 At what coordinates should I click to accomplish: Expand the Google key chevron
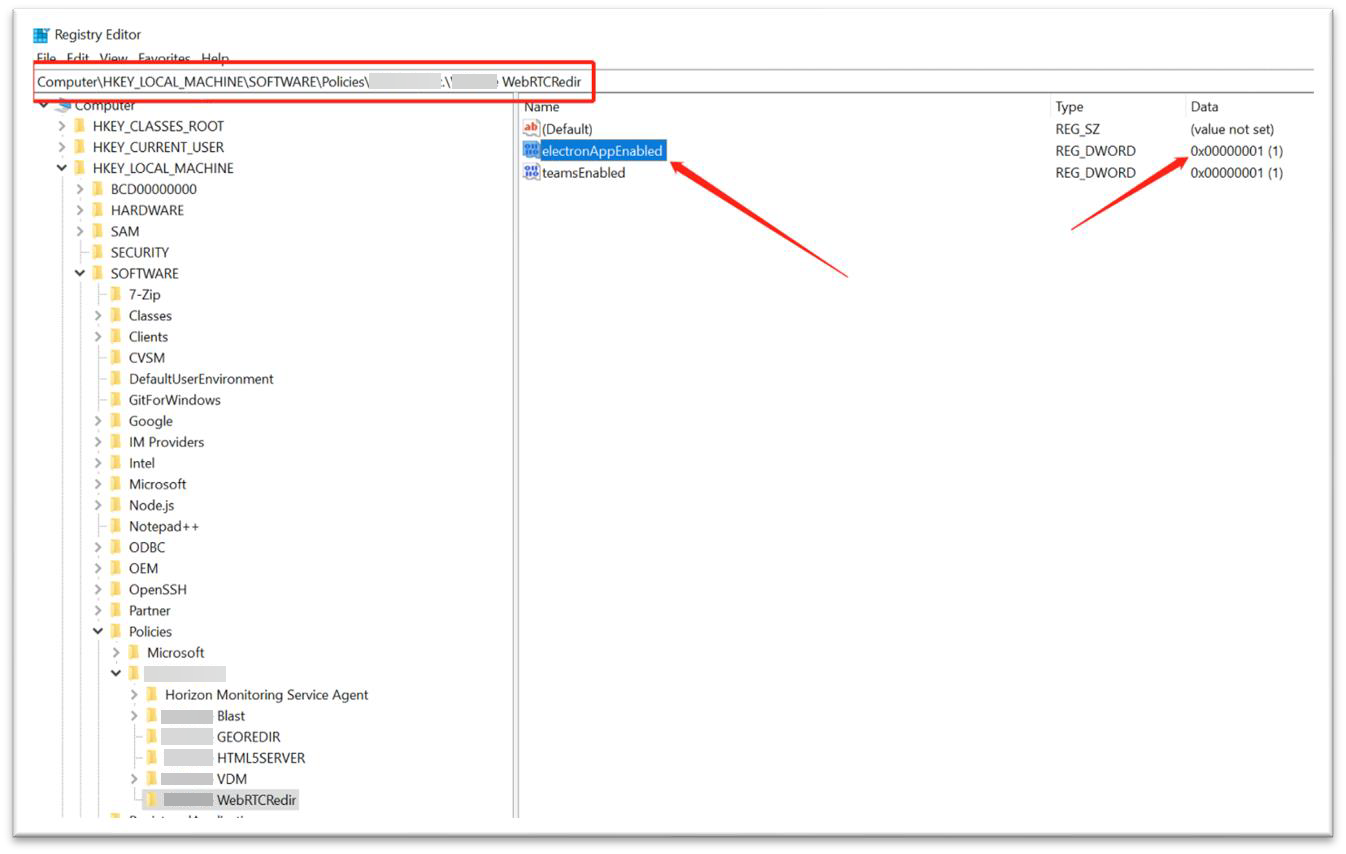point(98,422)
